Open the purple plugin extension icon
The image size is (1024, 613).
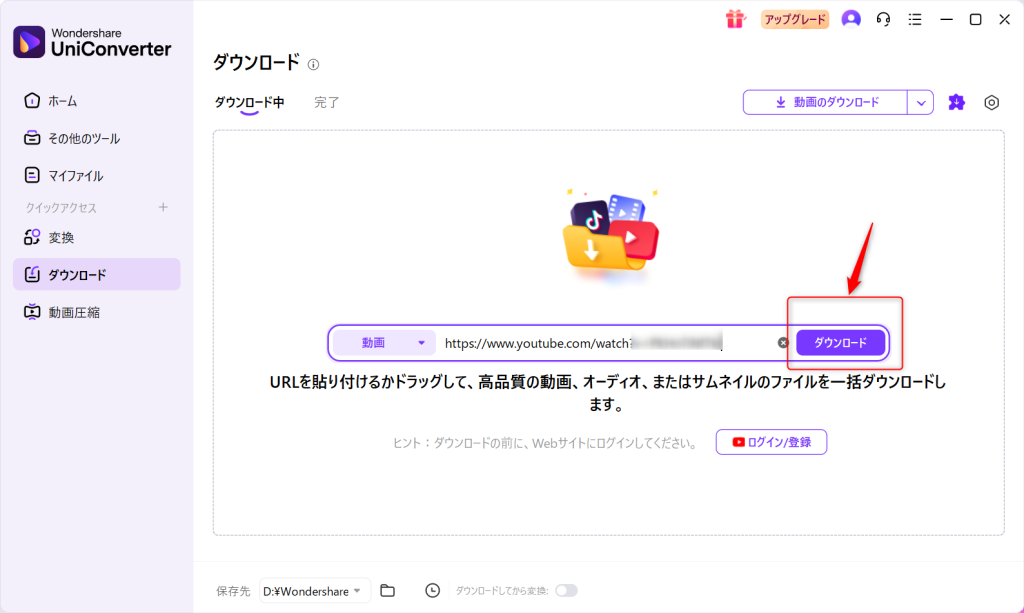point(957,102)
